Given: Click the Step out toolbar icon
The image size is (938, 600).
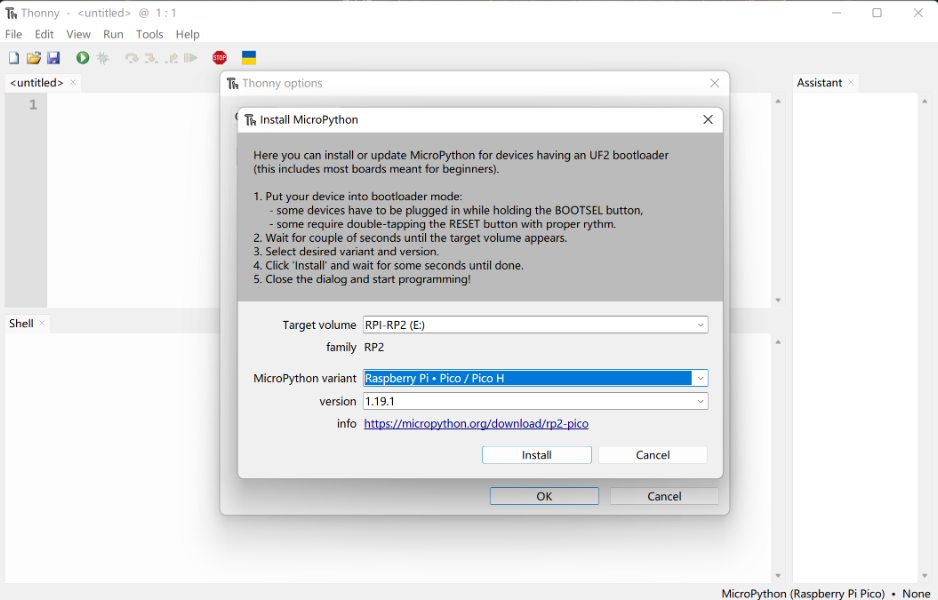Looking at the screenshot, I should click(x=171, y=58).
